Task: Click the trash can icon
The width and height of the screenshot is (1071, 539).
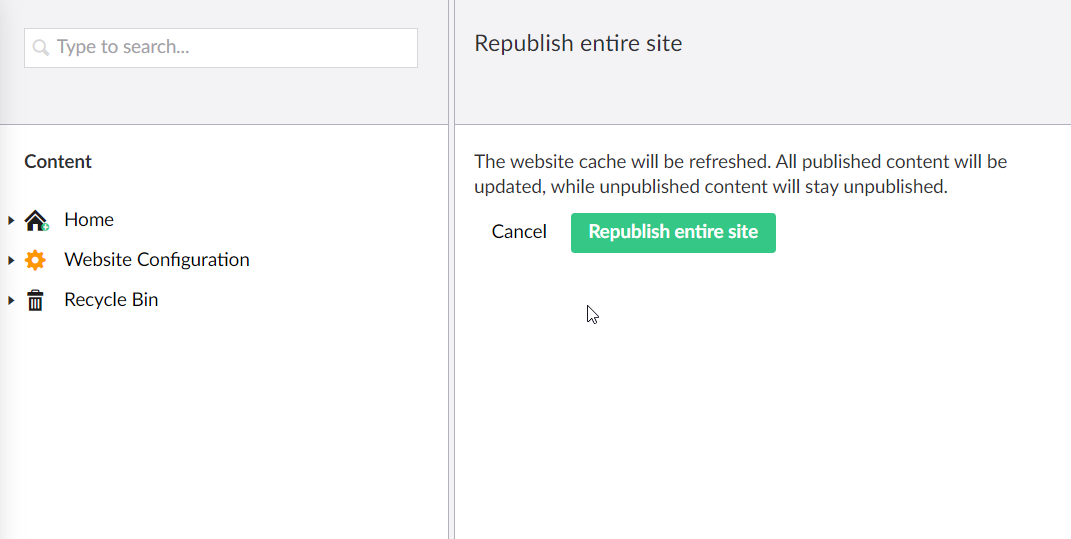Action: coord(36,300)
